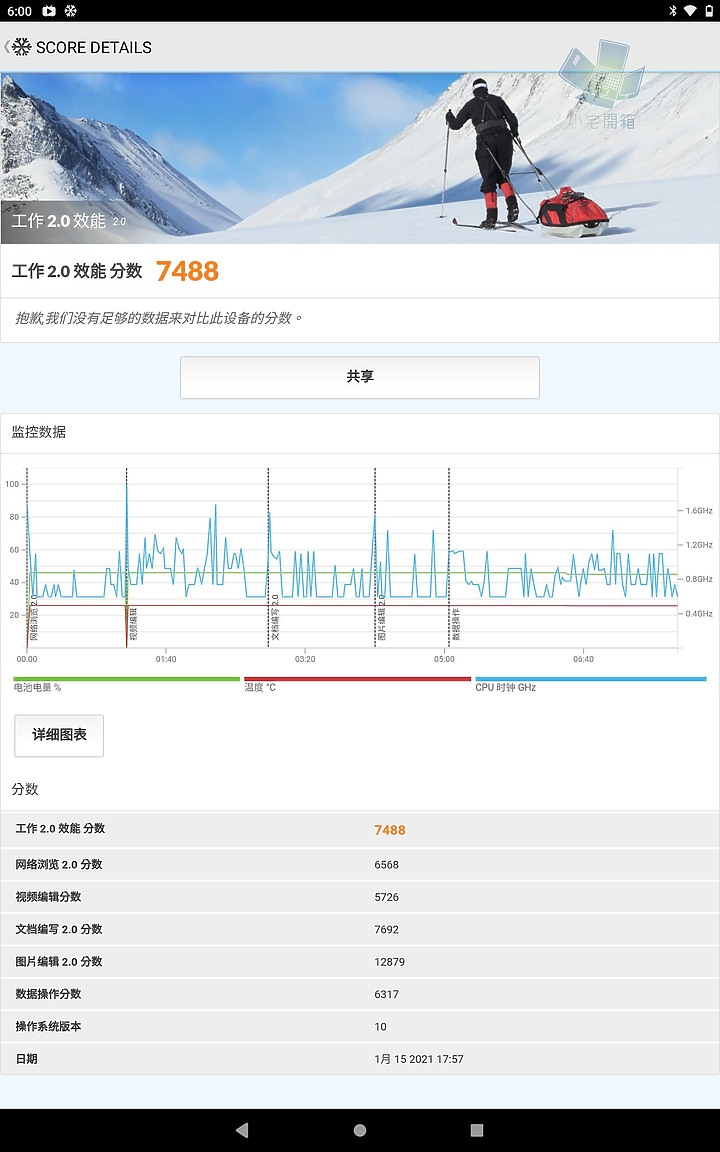Tap the 分数 section heading
720x1152 pixels.
point(25,789)
